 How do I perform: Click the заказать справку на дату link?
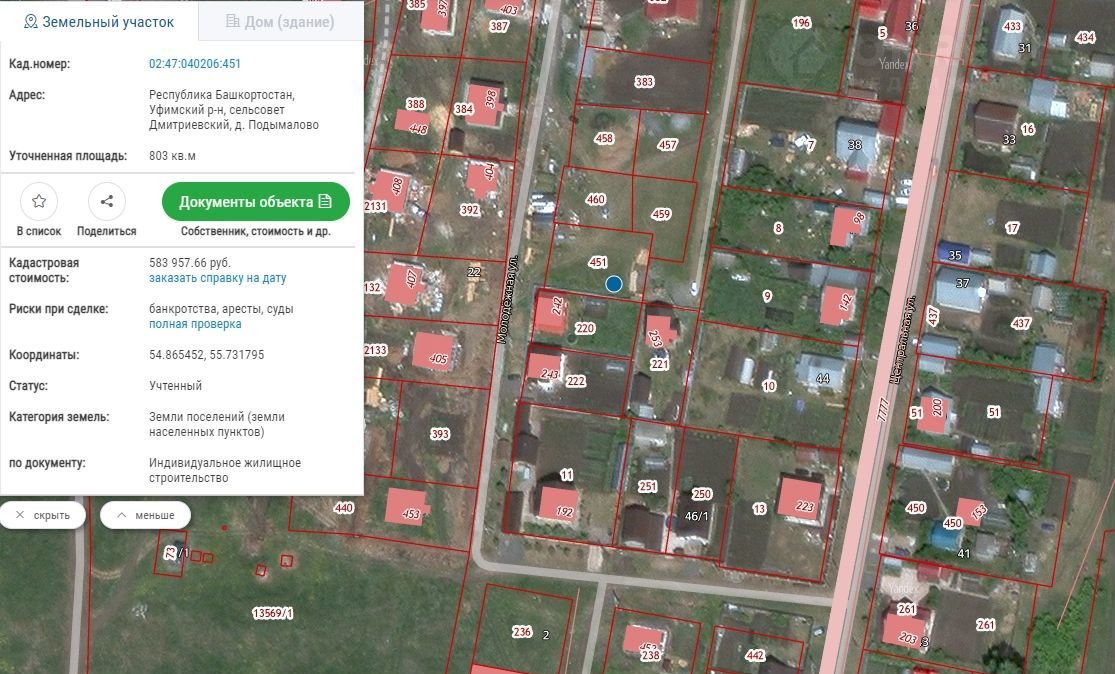pyautogui.click(x=217, y=278)
